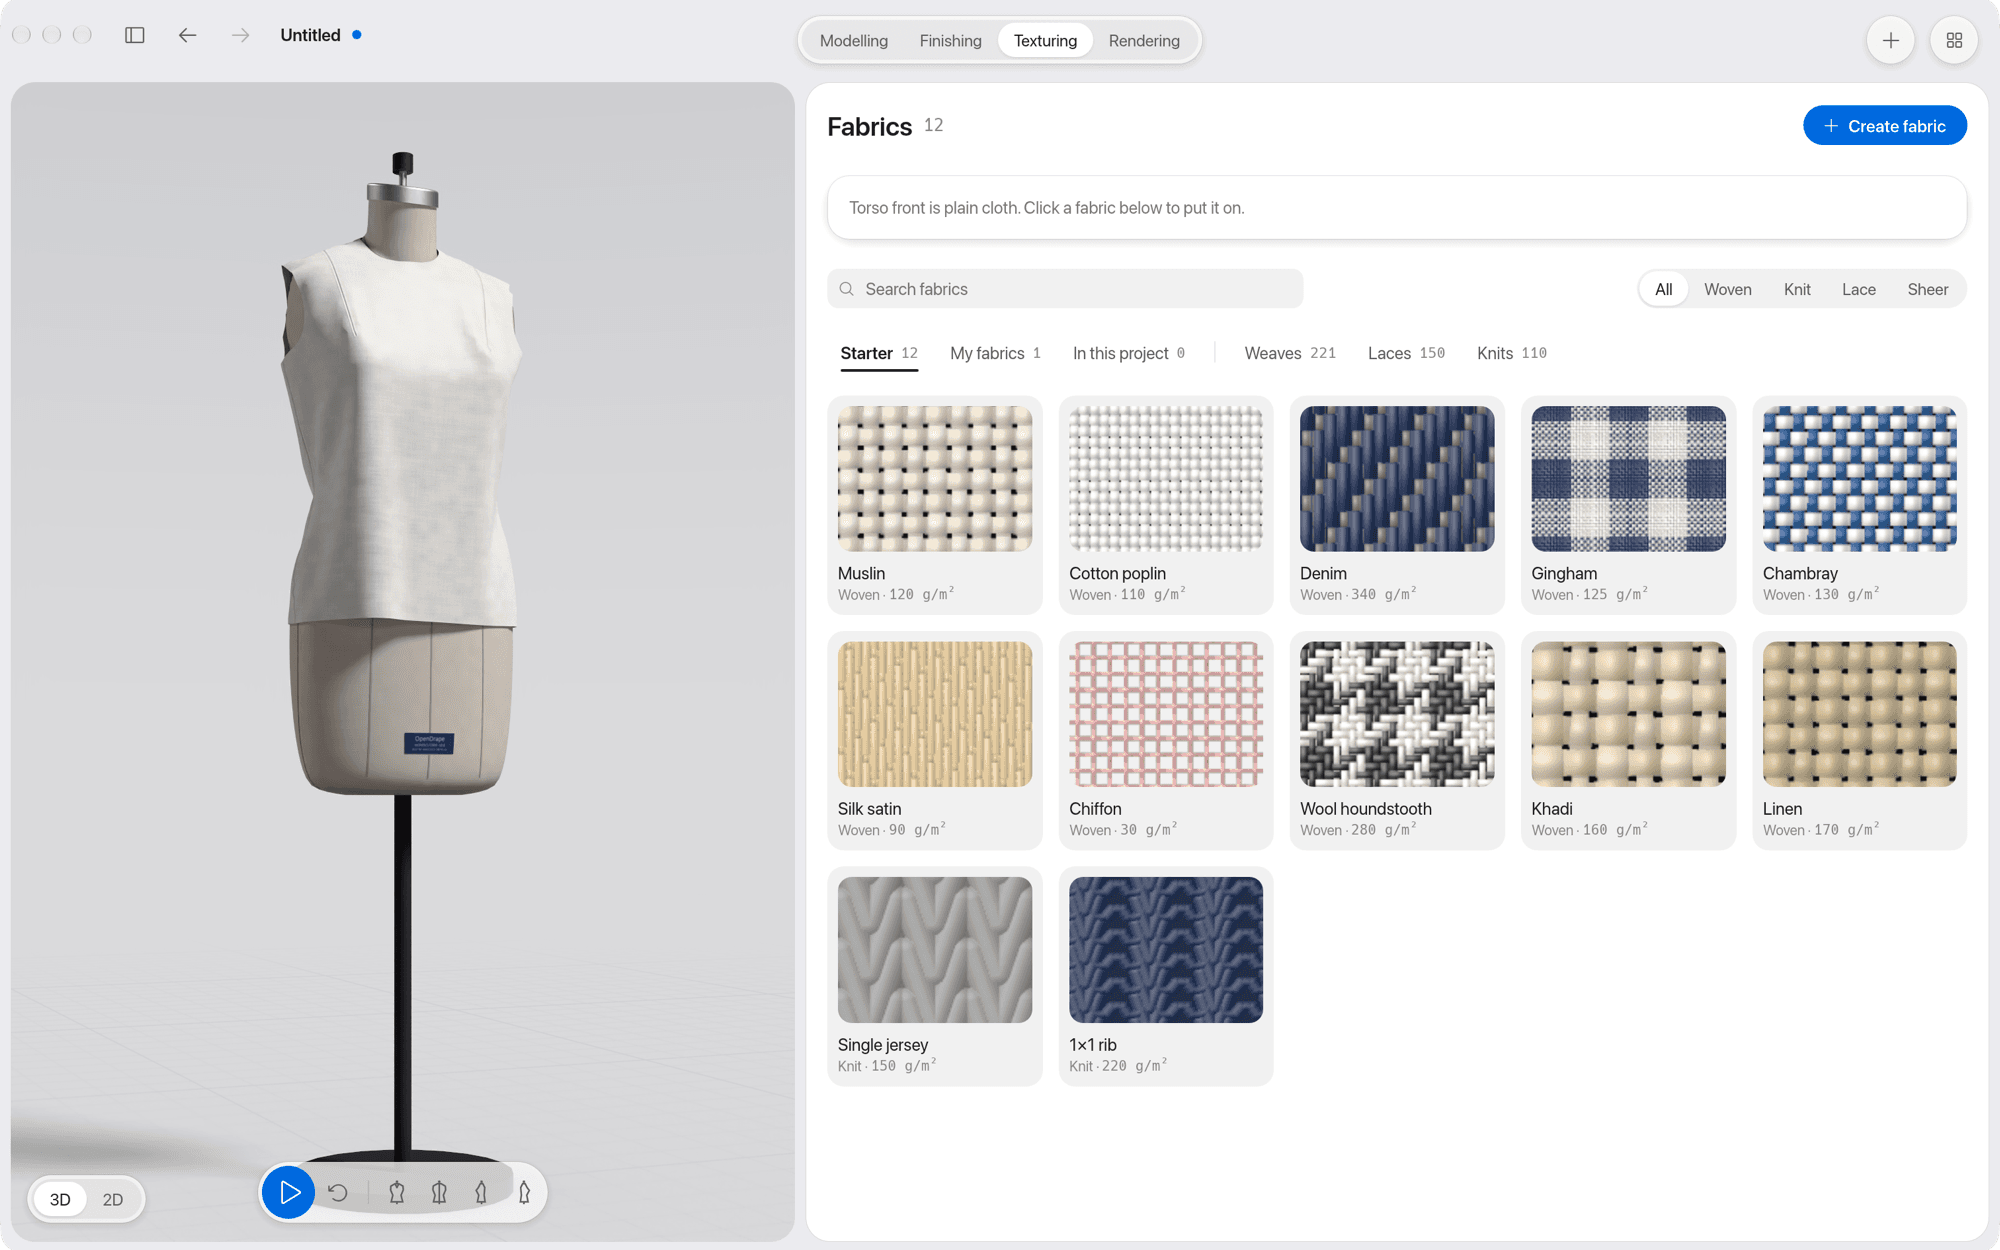Apply the 1×1 rib knit swatch

1165,976
